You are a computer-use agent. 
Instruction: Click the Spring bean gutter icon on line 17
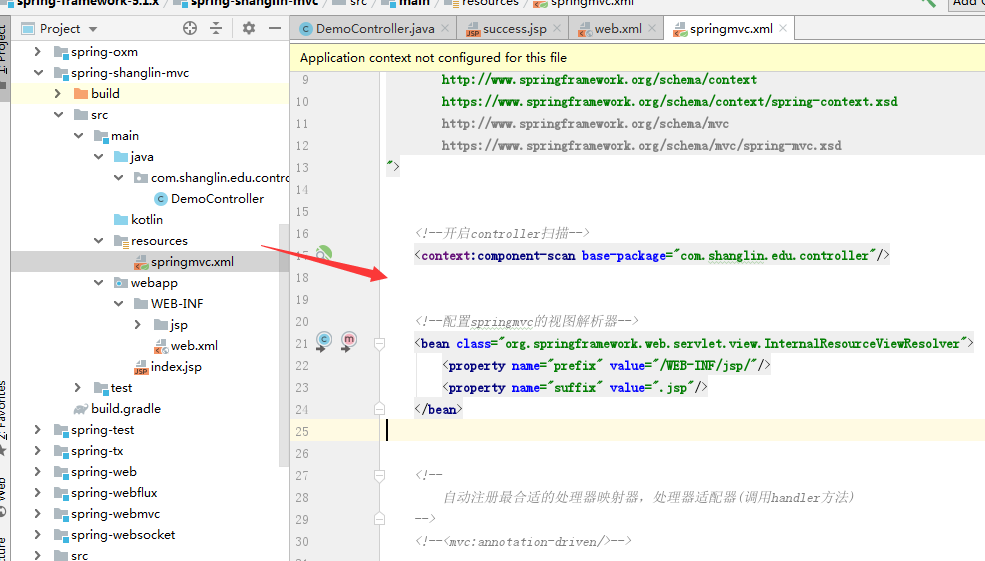[324, 253]
